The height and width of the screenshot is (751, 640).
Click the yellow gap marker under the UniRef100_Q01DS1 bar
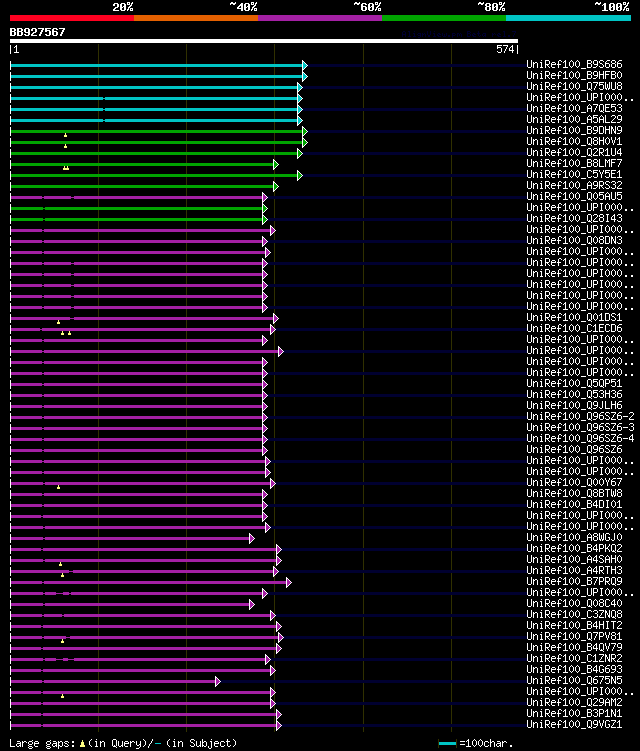tap(58, 322)
